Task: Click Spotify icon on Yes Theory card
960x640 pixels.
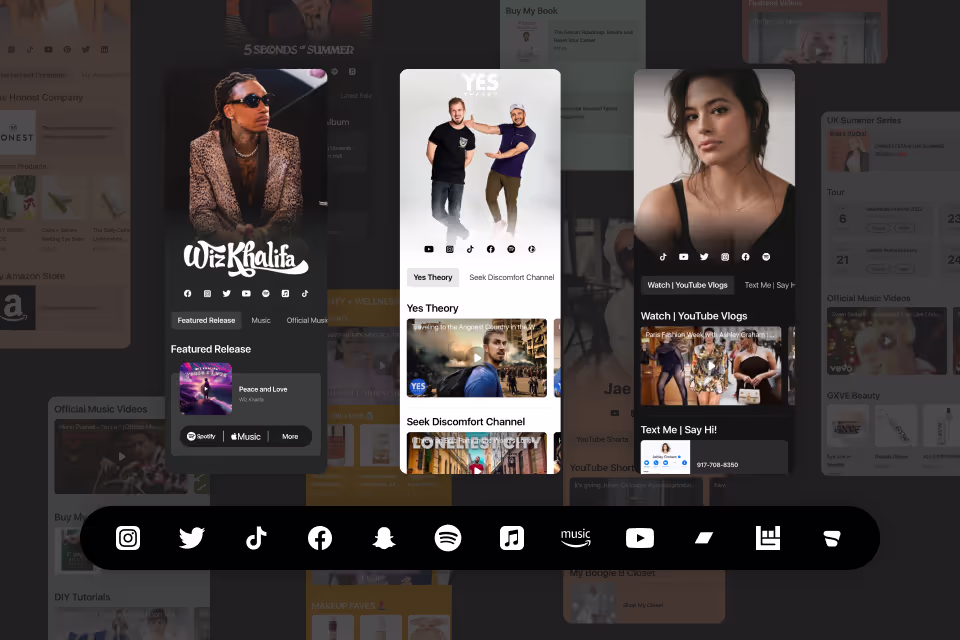Action: point(511,249)
